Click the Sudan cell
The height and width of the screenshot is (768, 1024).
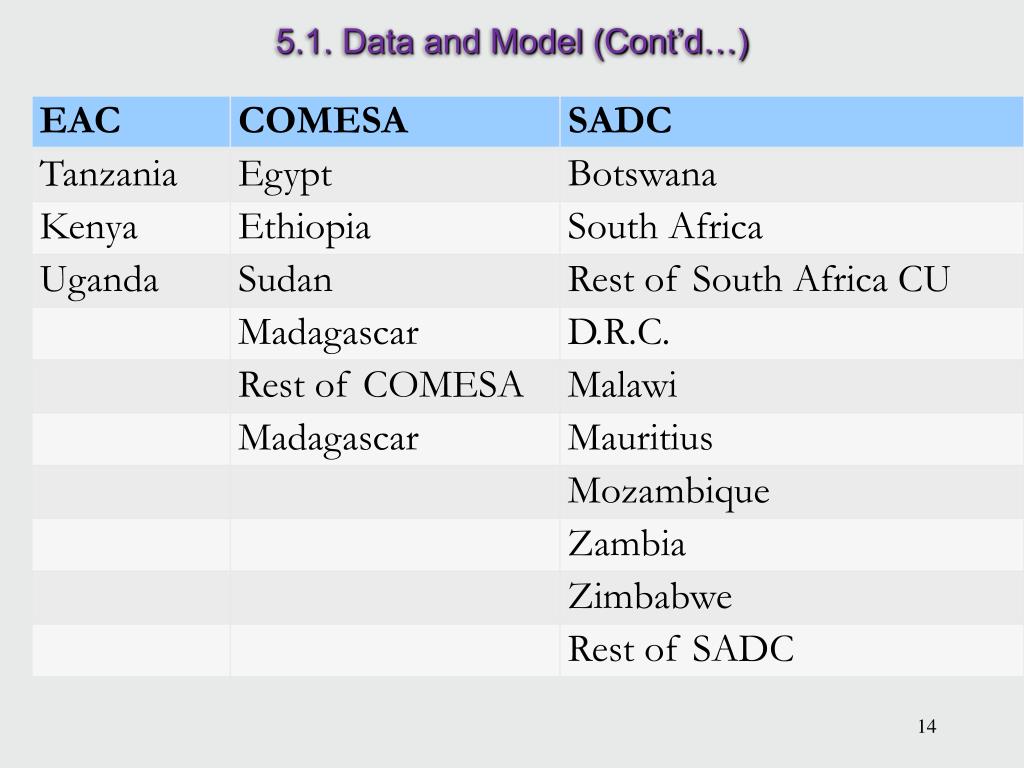pyautogui.click(x=394, y=280)
